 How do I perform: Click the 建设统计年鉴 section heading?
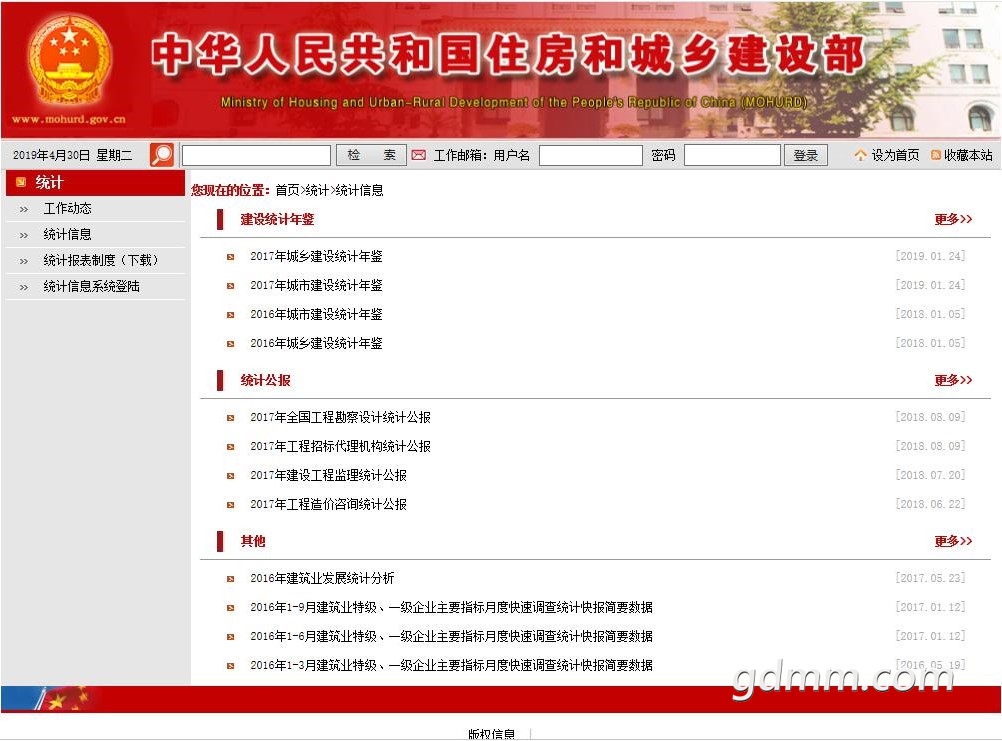(277, 219)
